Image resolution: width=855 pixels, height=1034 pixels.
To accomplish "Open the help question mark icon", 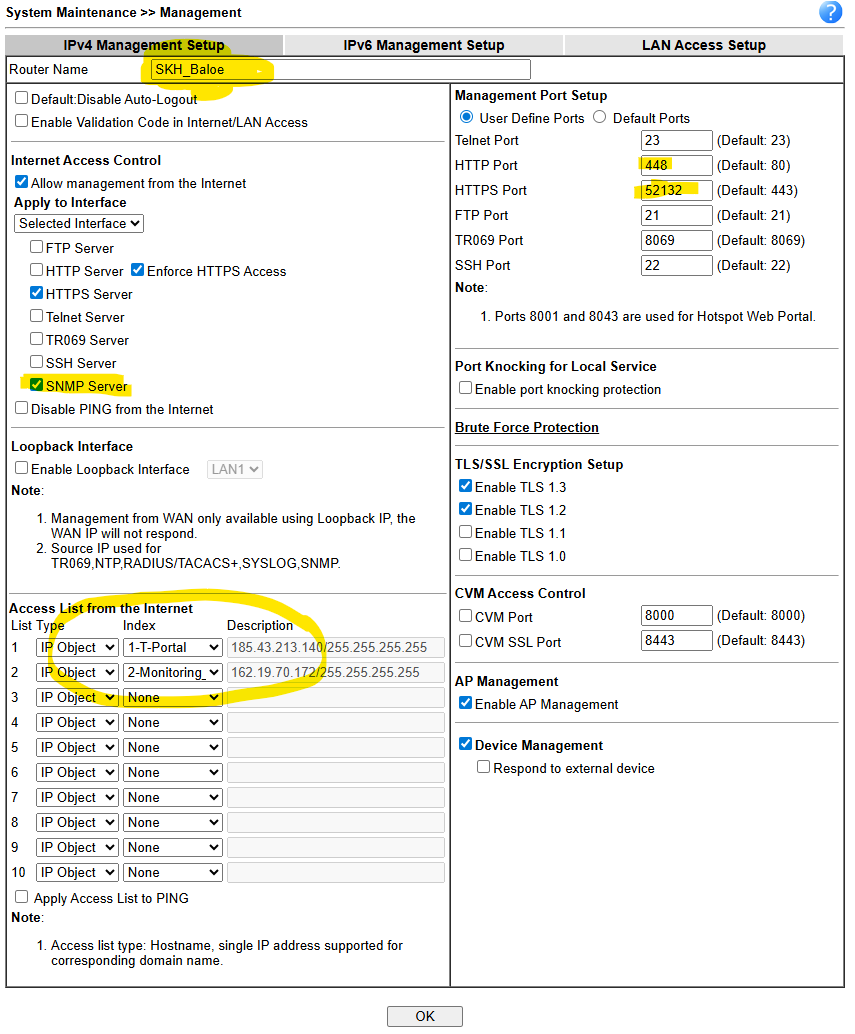I will coord(830,13).
